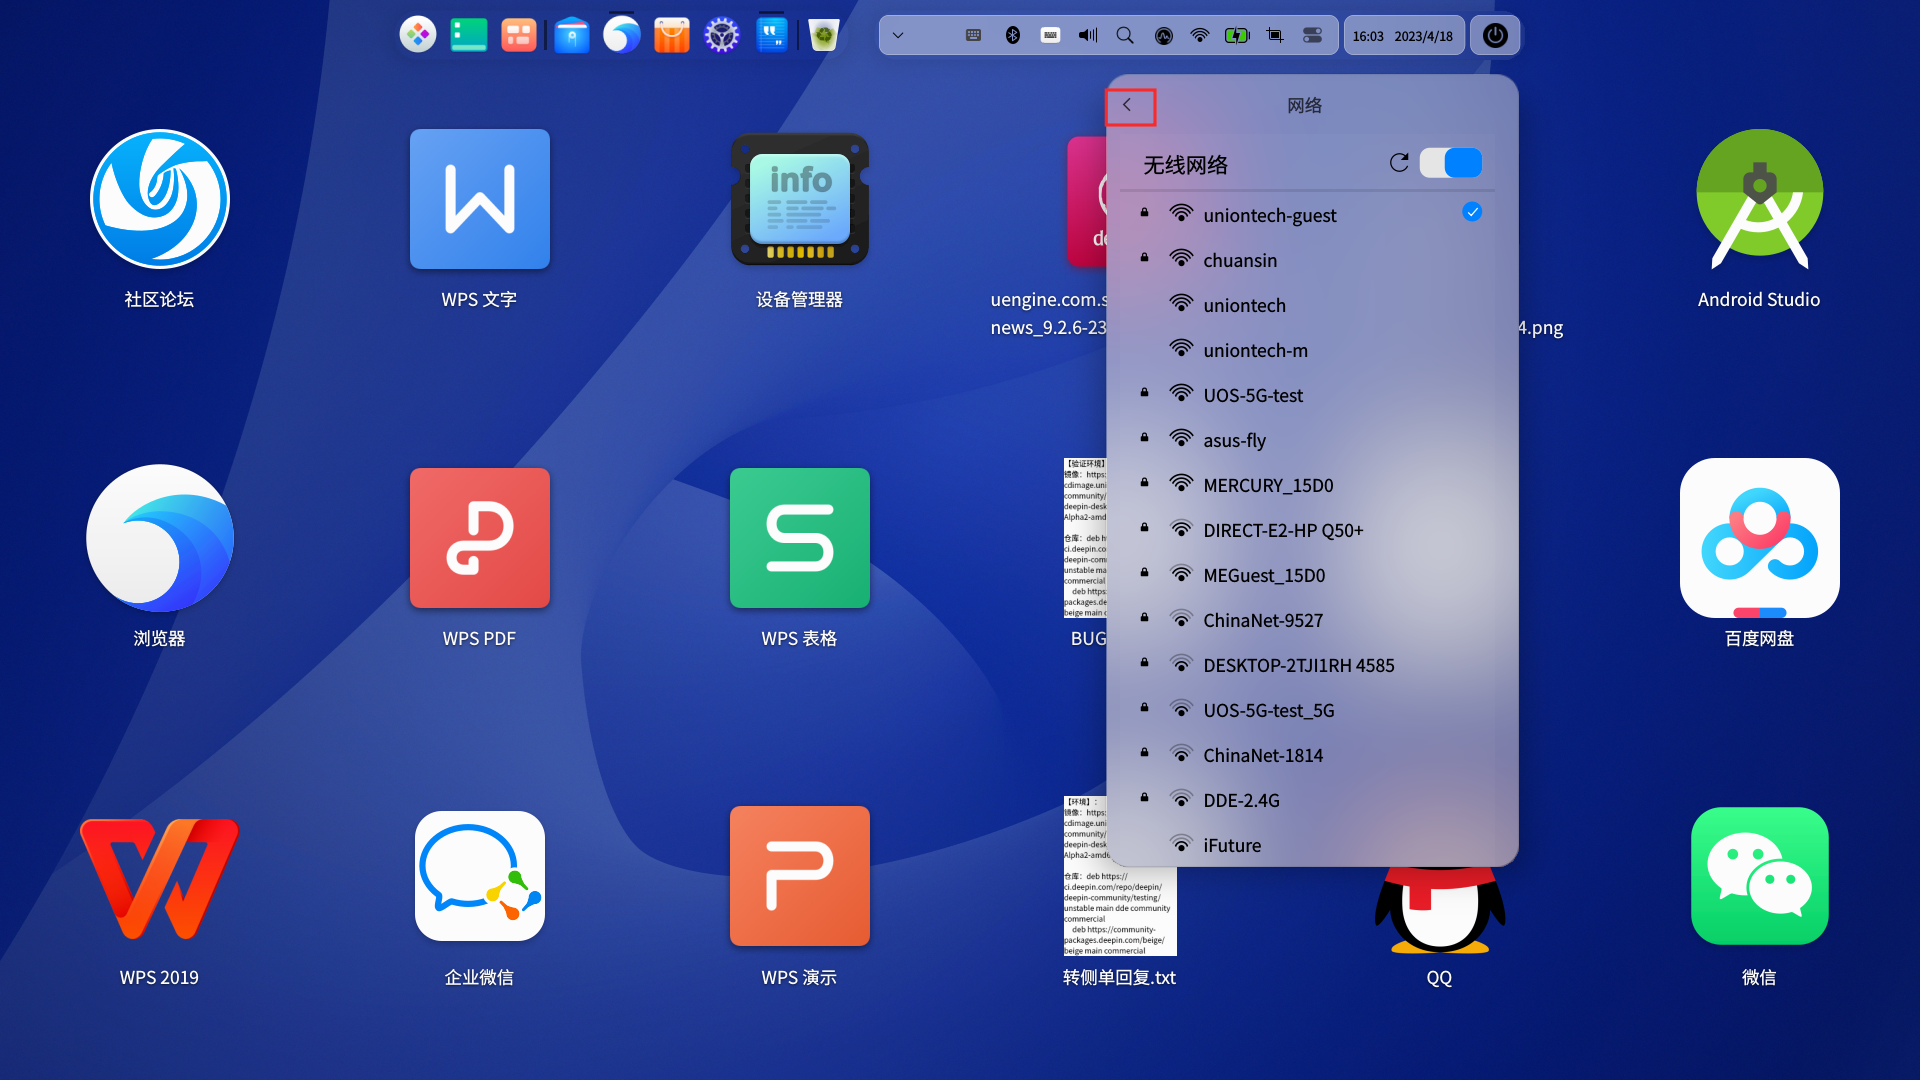
Task: Click the quick settings toggle tray icon
Action: [1313, 35]
